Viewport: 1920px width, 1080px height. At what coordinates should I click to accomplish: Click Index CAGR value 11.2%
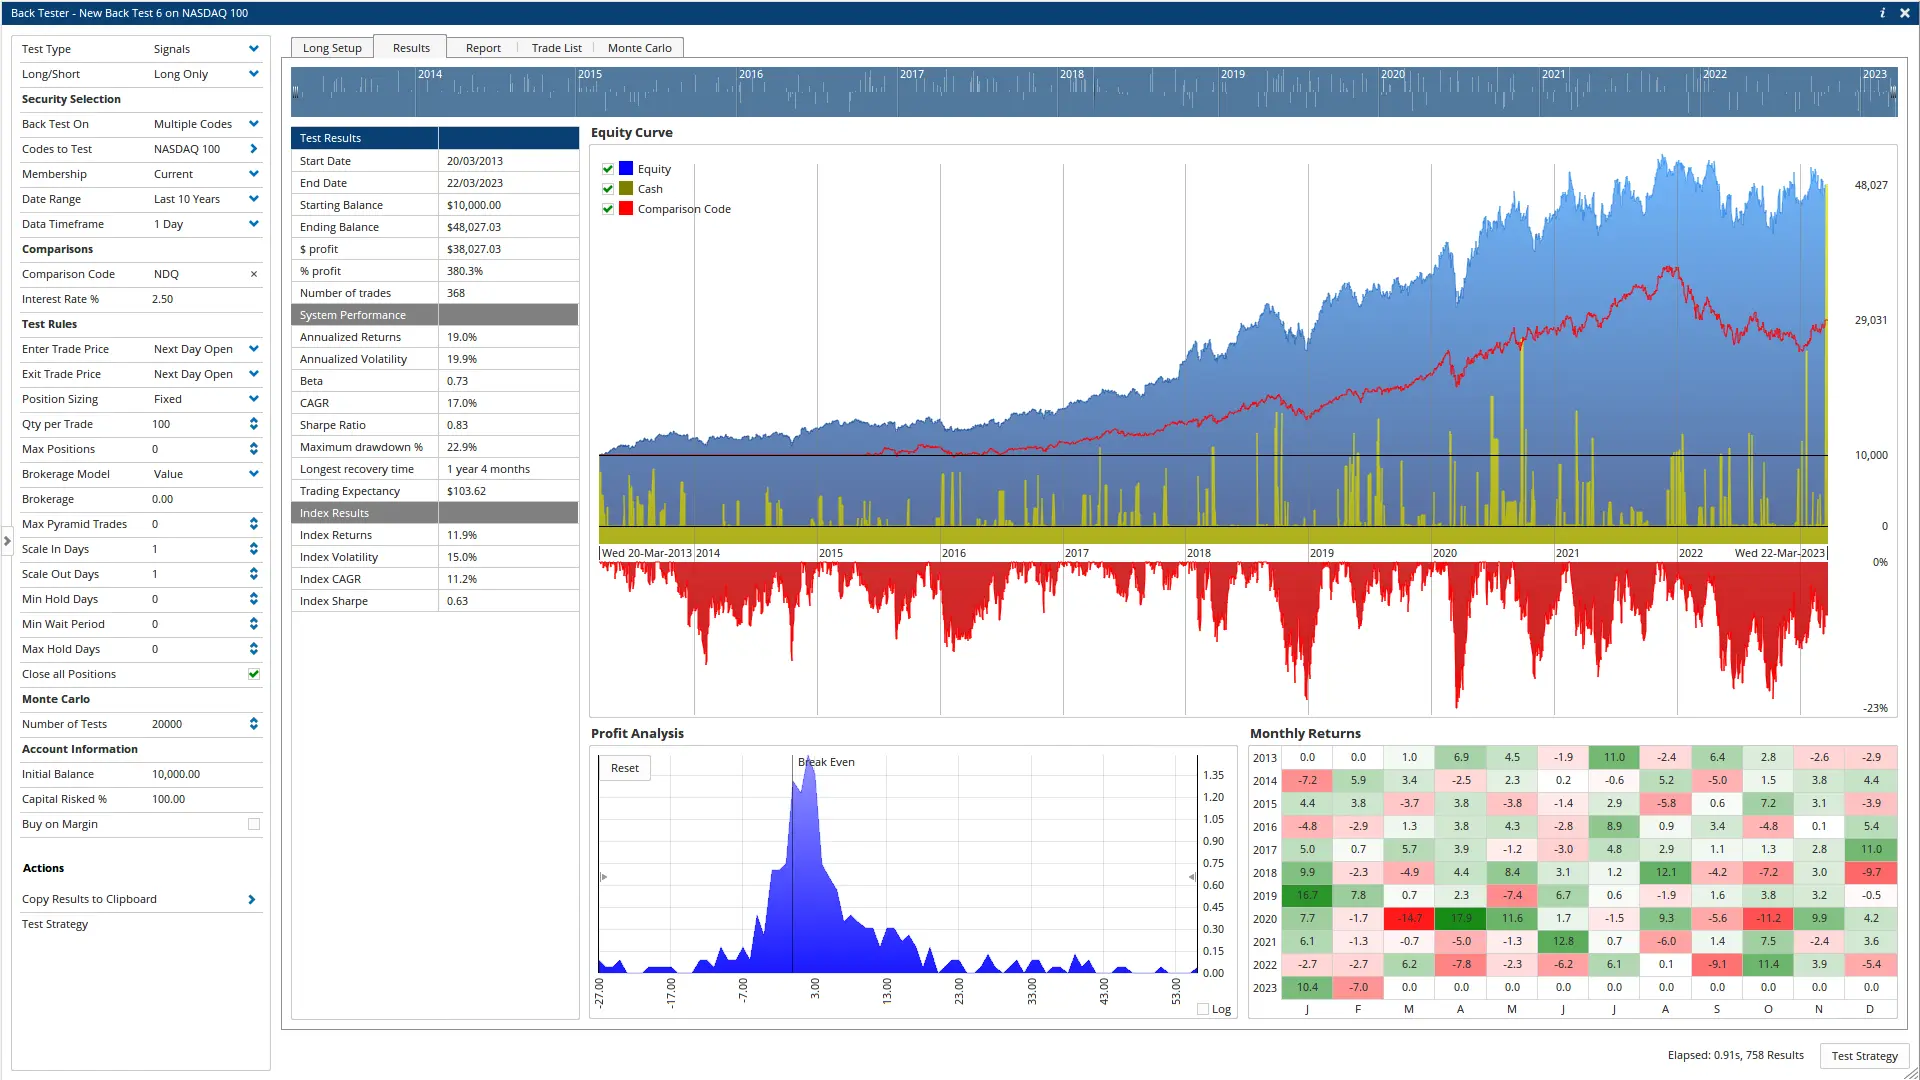[462, 579]
